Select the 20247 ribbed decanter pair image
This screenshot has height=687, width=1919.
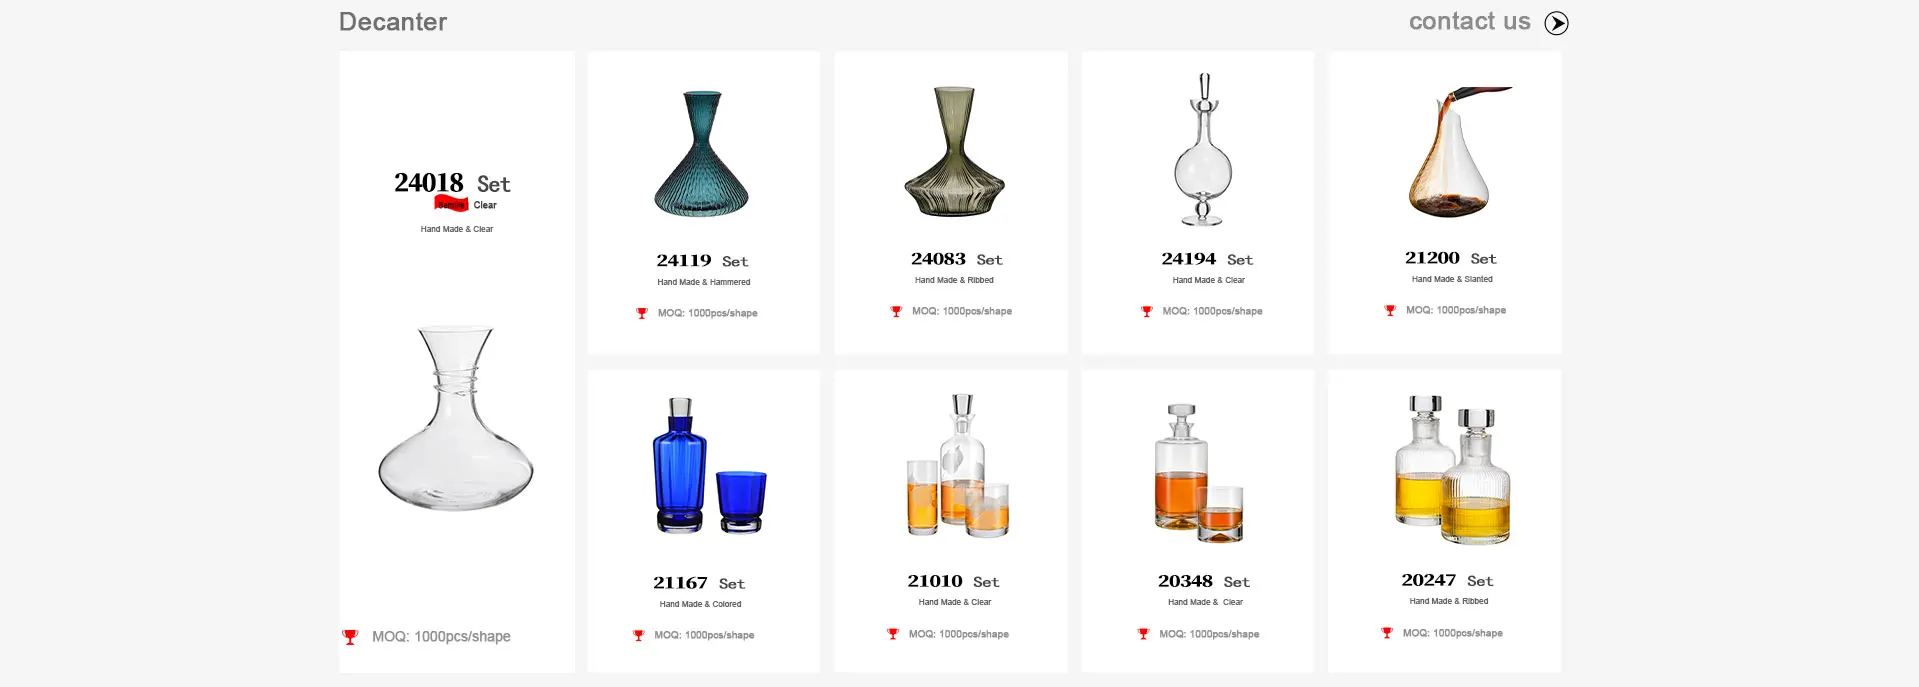coord(1453,469)
